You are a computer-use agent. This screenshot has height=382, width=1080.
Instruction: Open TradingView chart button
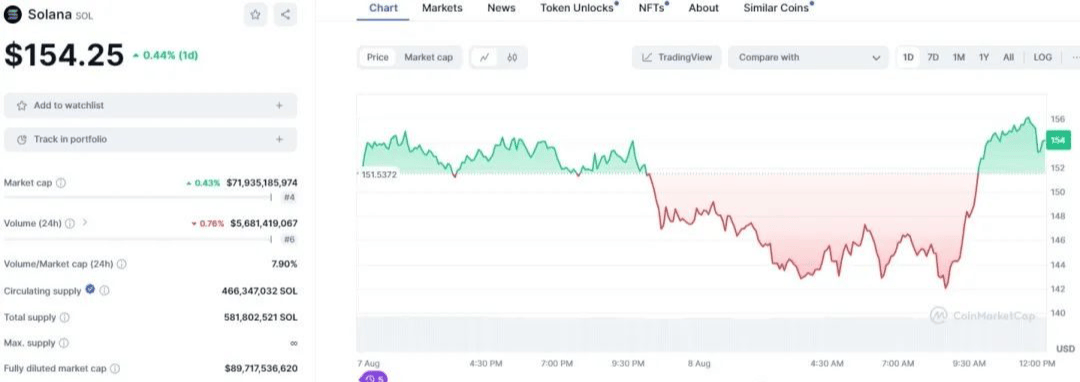(x=676, y=58)
